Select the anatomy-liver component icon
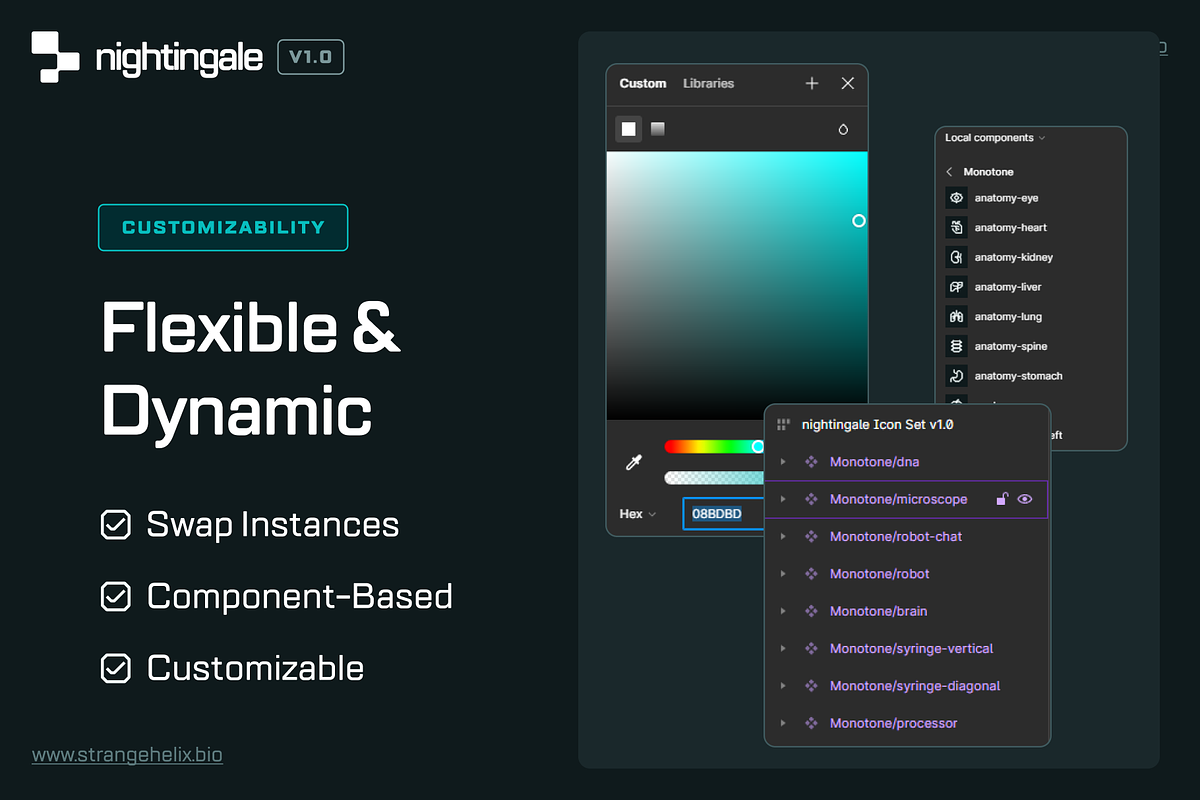The height and width of the screenshot is (800, 1200). [956, 287]
